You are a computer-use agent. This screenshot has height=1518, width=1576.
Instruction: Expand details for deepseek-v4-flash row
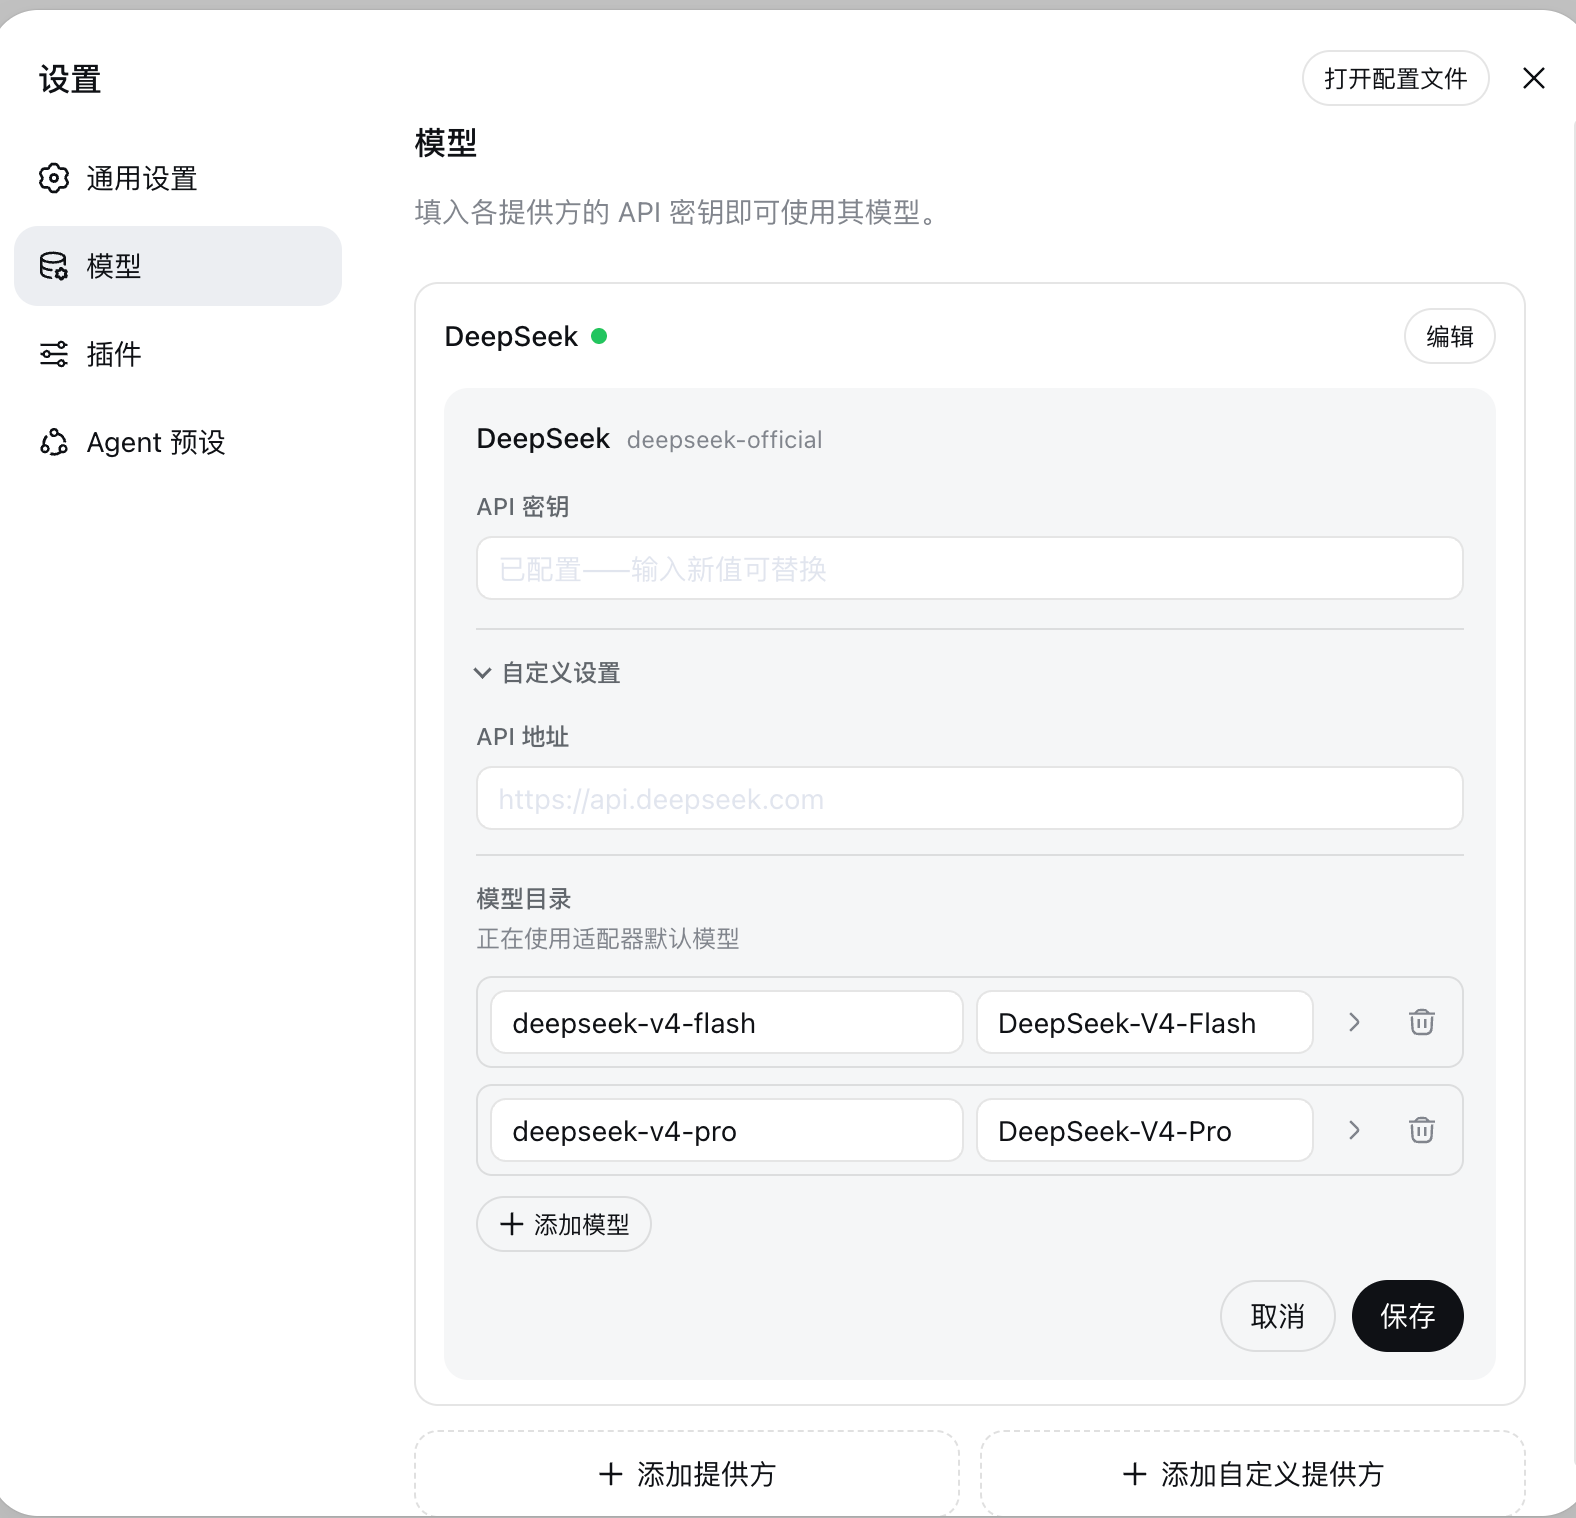coord(1354,1022)
